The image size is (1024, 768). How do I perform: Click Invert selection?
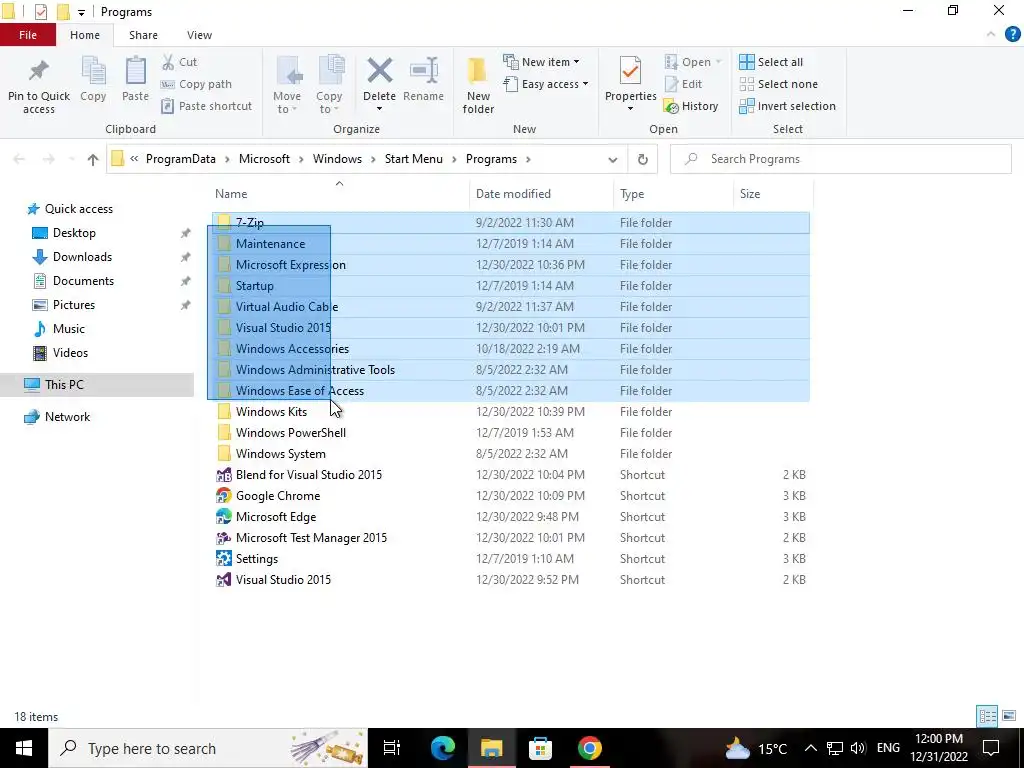pos(788,106)
